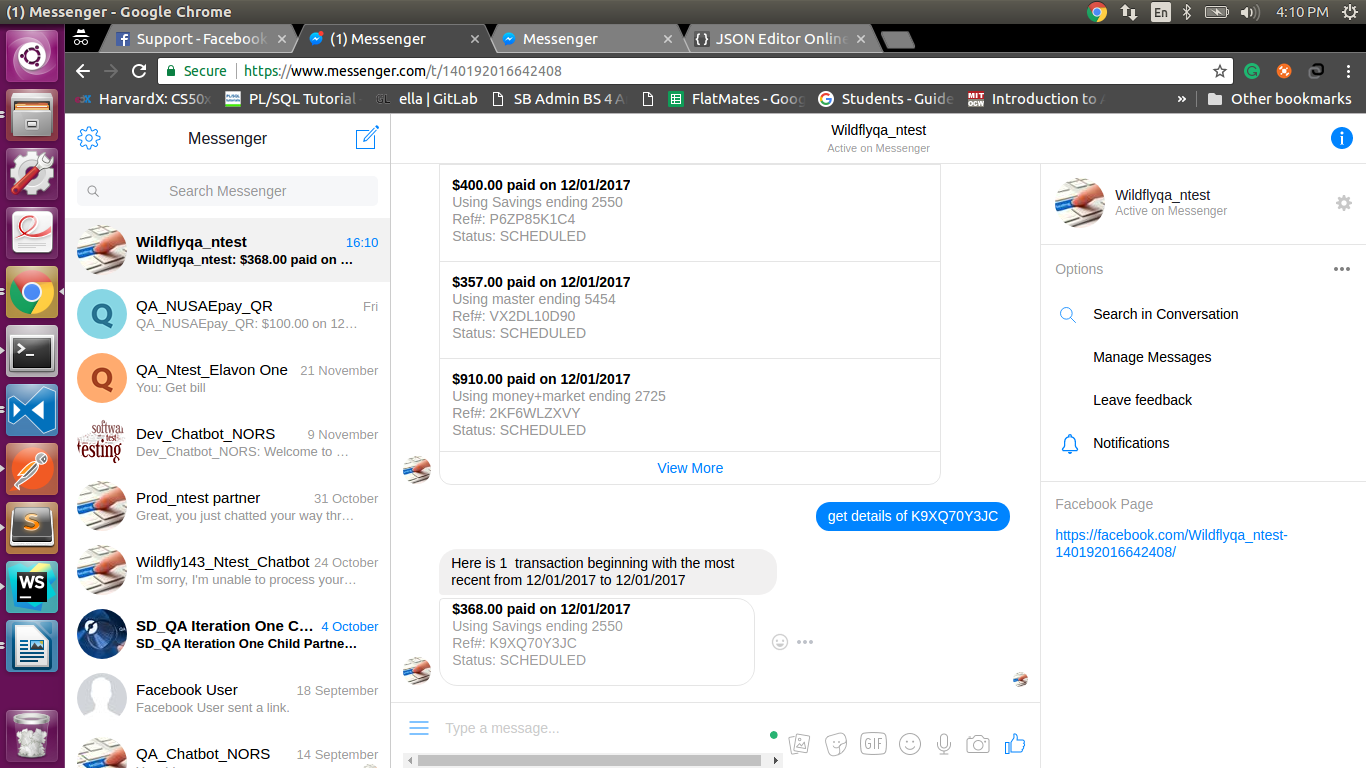Open Other bookmarks folder
Image resolution: width=1366 pixels, height=768 pixels.
[1280, 99]
